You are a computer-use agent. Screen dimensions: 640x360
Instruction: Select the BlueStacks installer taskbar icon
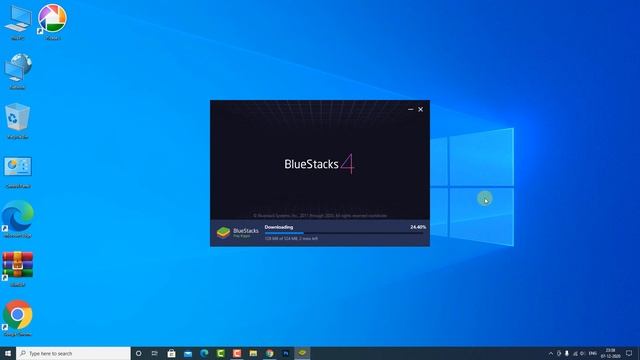tap(302, 353)
